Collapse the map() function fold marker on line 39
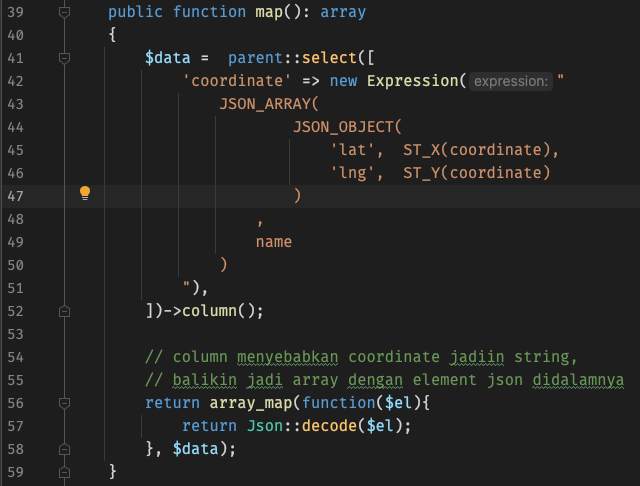Viewport: 640px width, 486px height. [x=65, y=13]
